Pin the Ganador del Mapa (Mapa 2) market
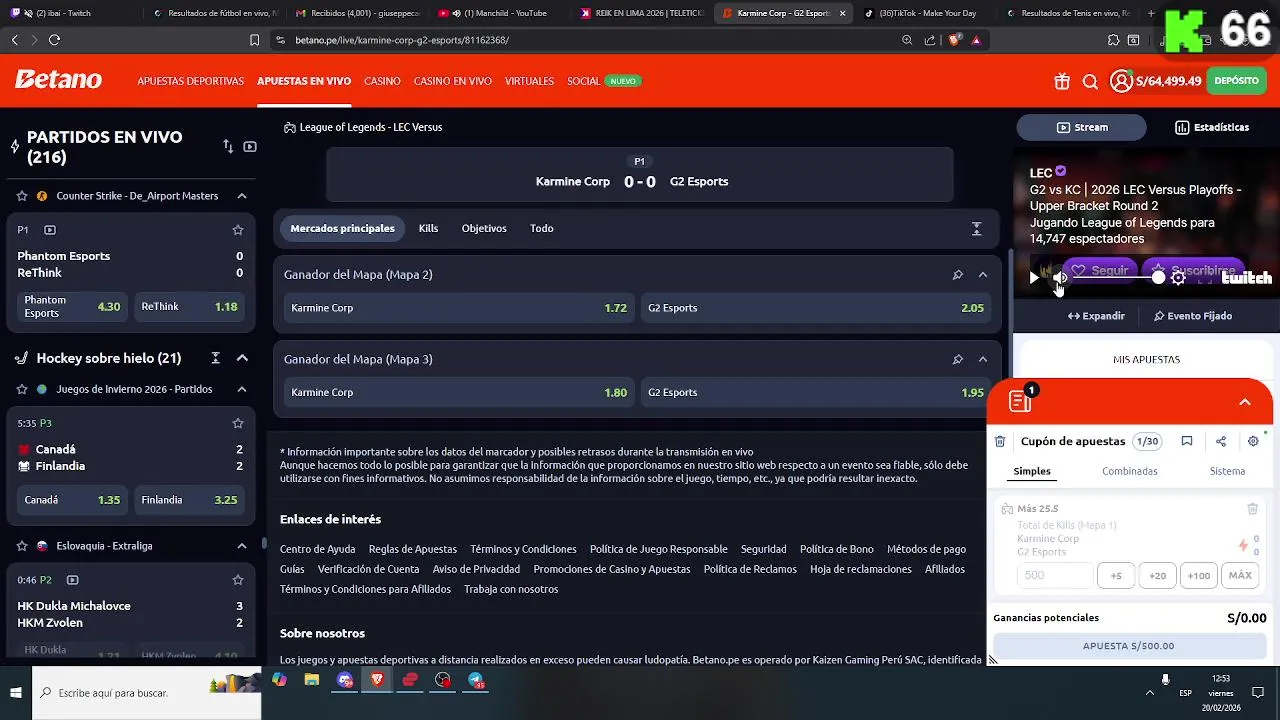The image size is (1280, 720). point(957,274)
